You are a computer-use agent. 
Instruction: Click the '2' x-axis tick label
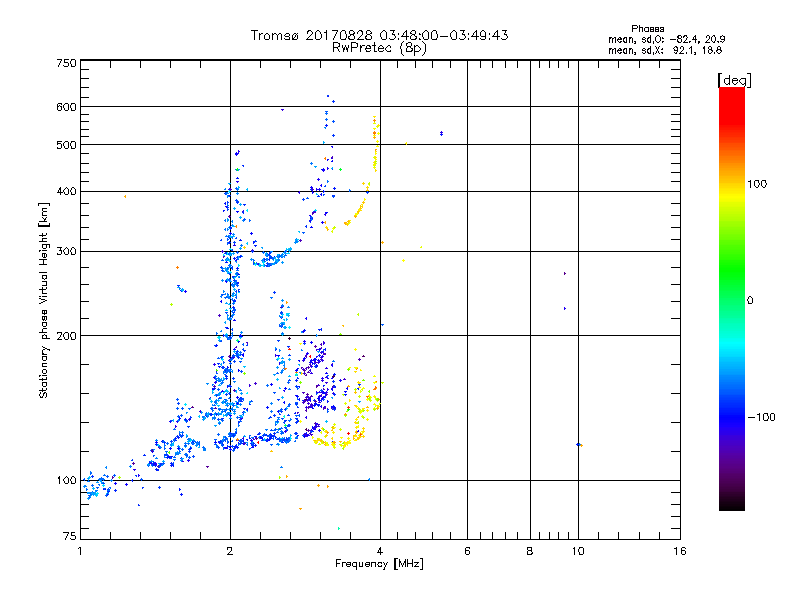(x=230, y=551)
